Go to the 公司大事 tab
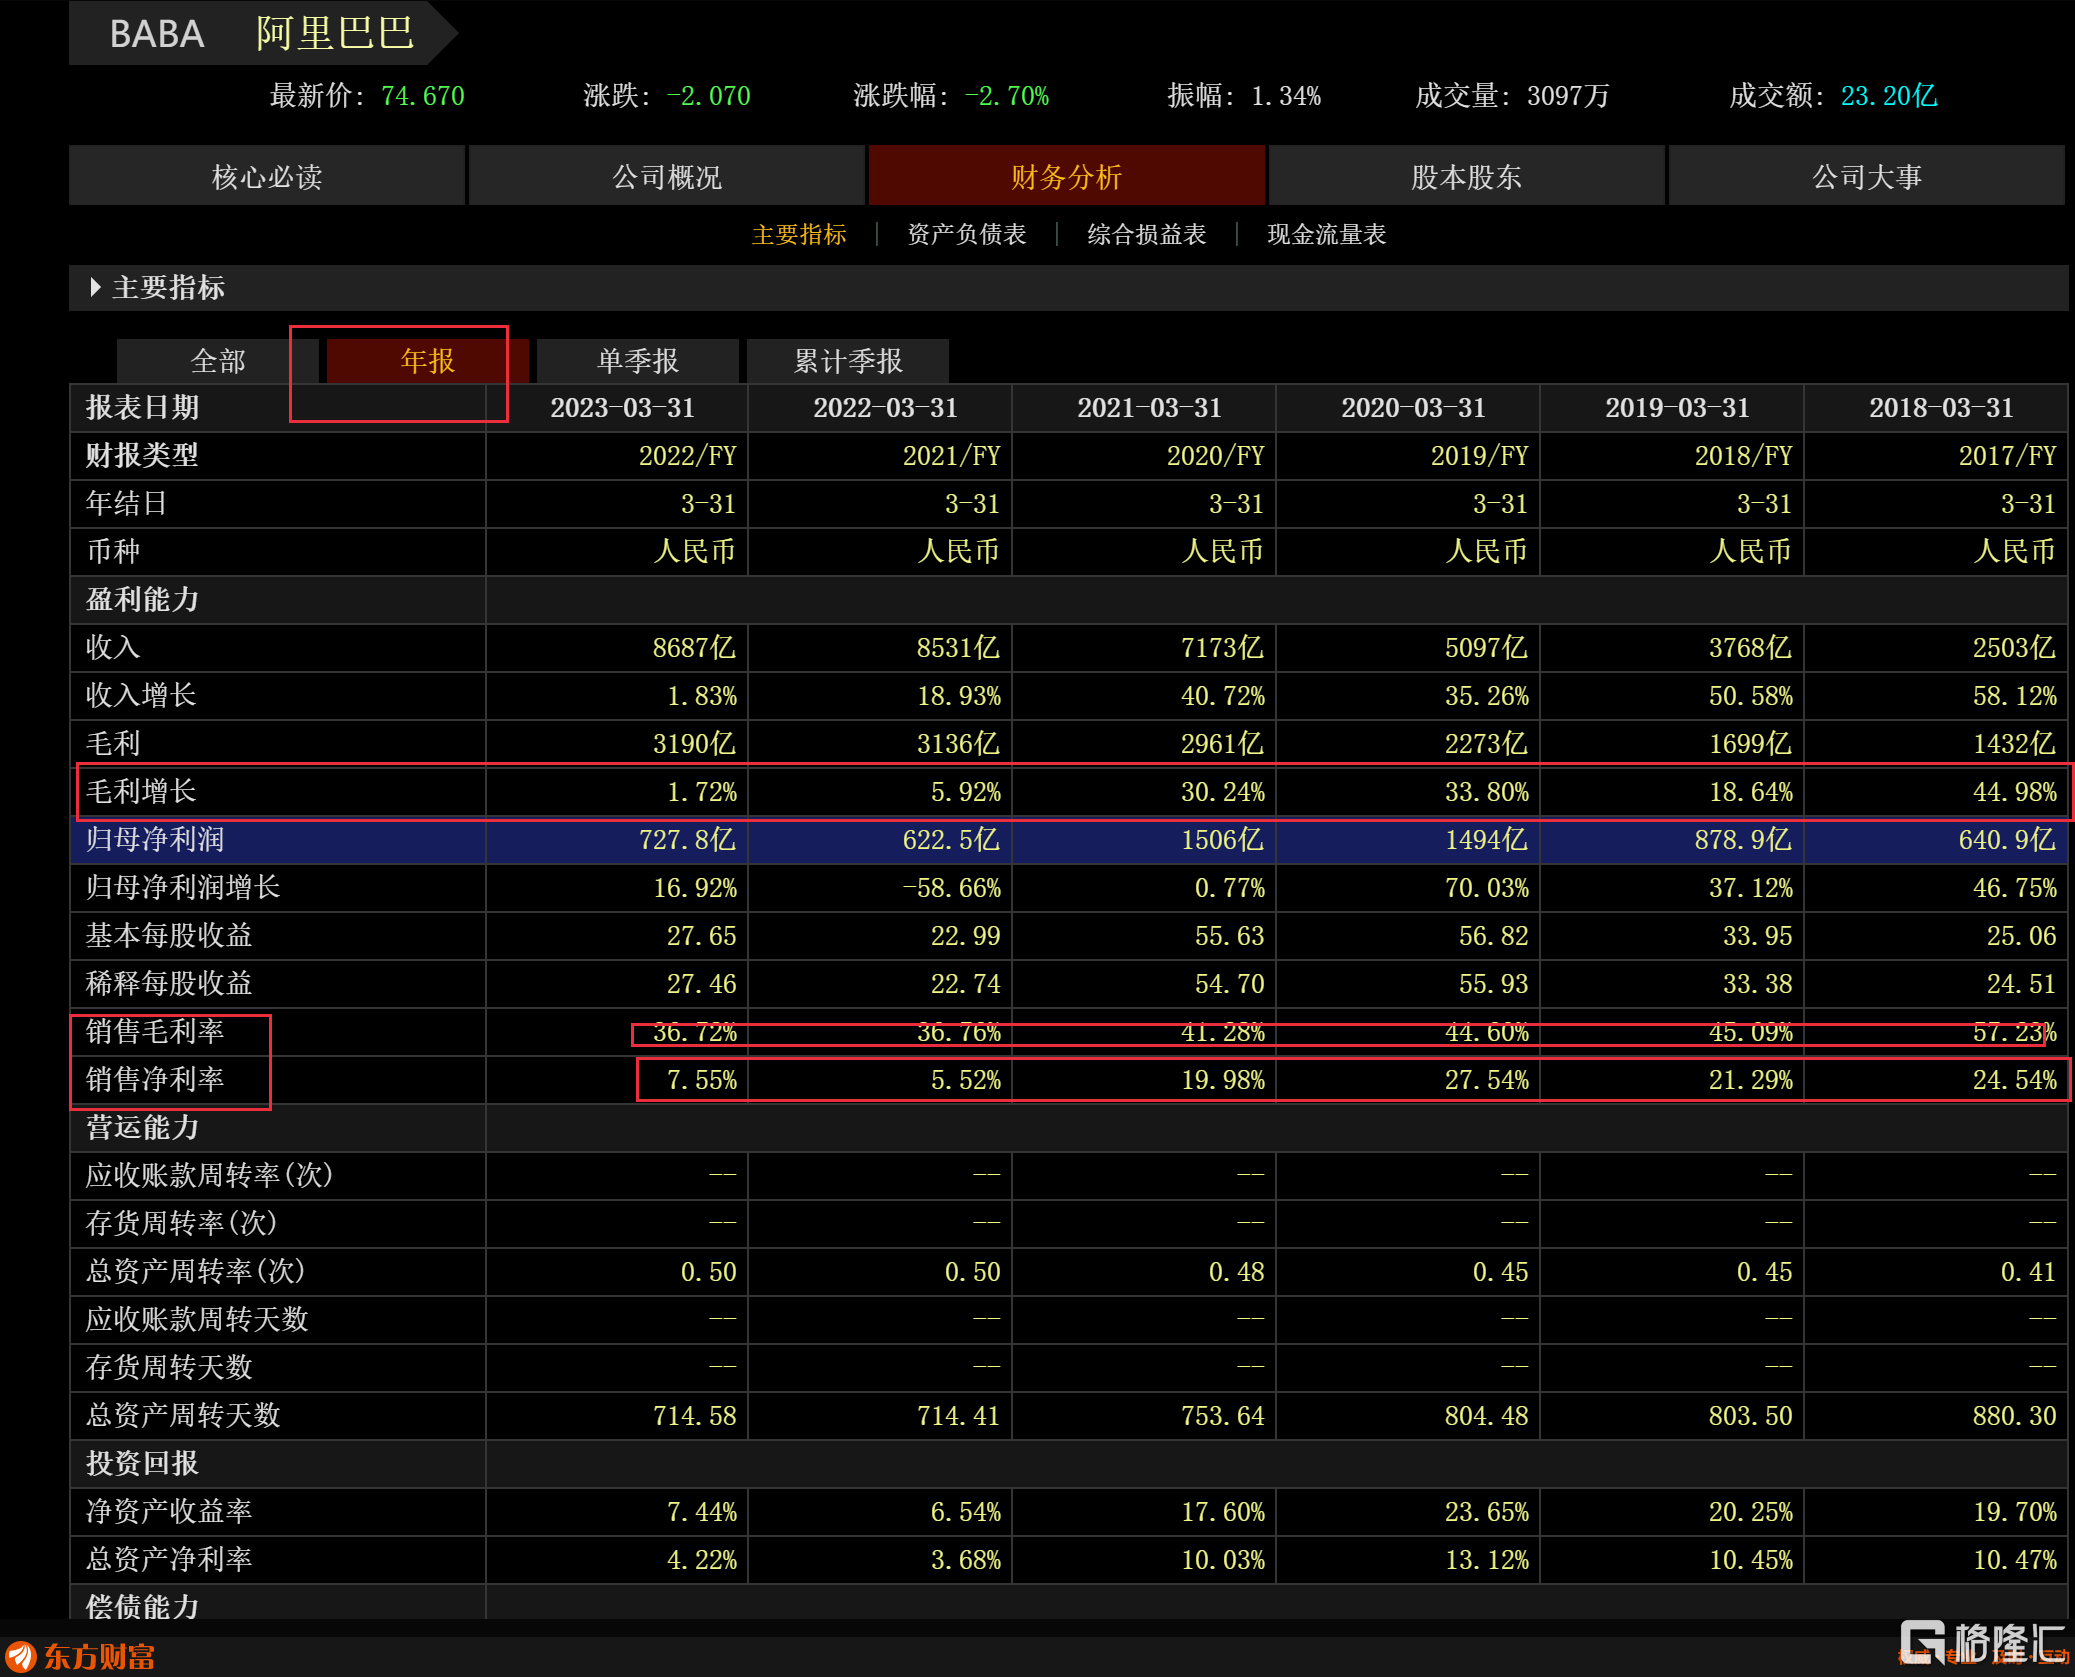This screenshot has height=1677, width=2075. [1867, 176]
